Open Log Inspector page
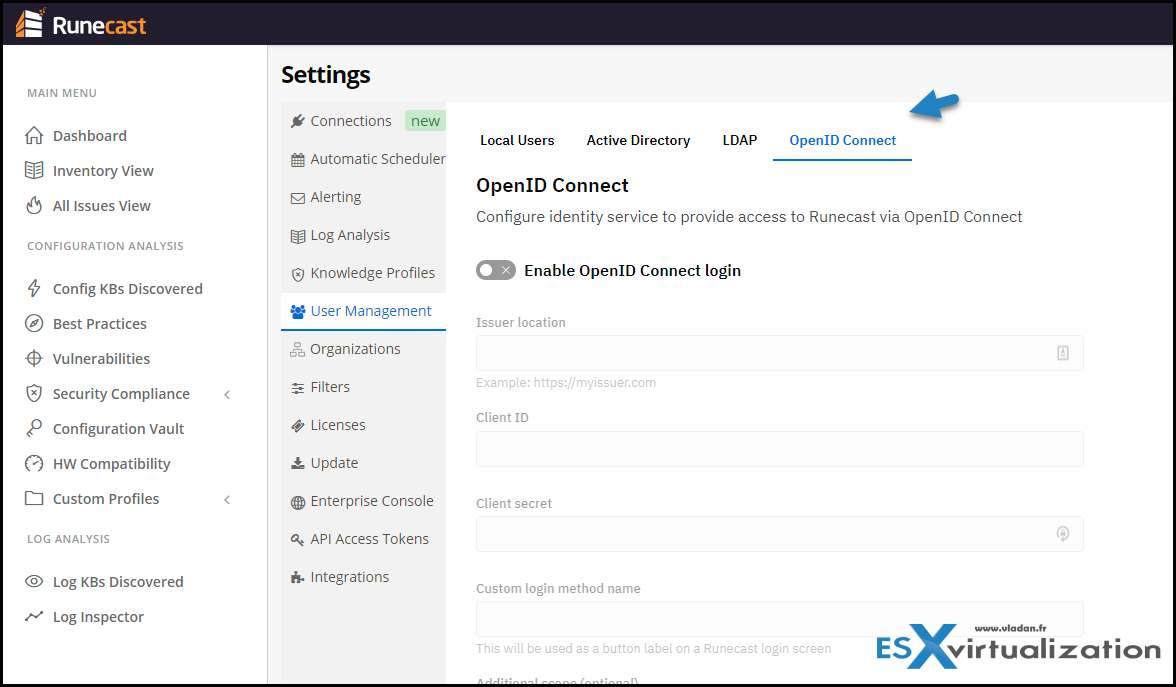 (x=98, y=617)
